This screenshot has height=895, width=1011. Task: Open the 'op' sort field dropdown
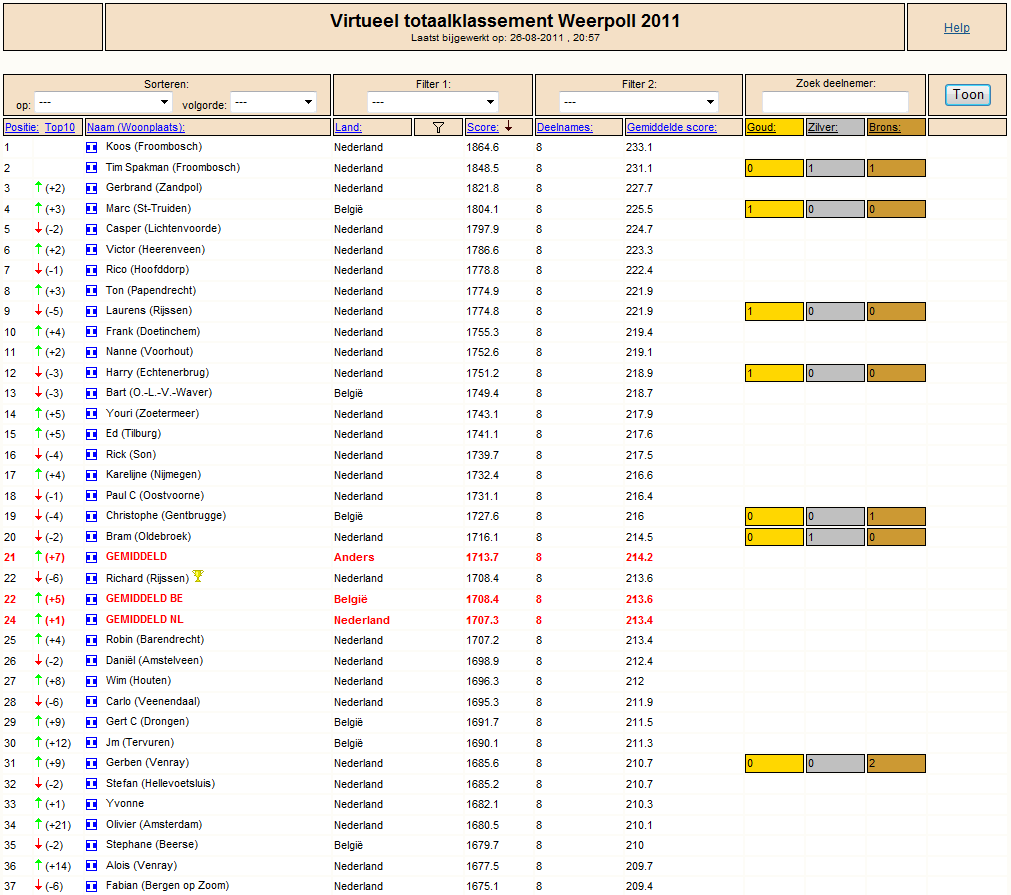click(103, 102)
